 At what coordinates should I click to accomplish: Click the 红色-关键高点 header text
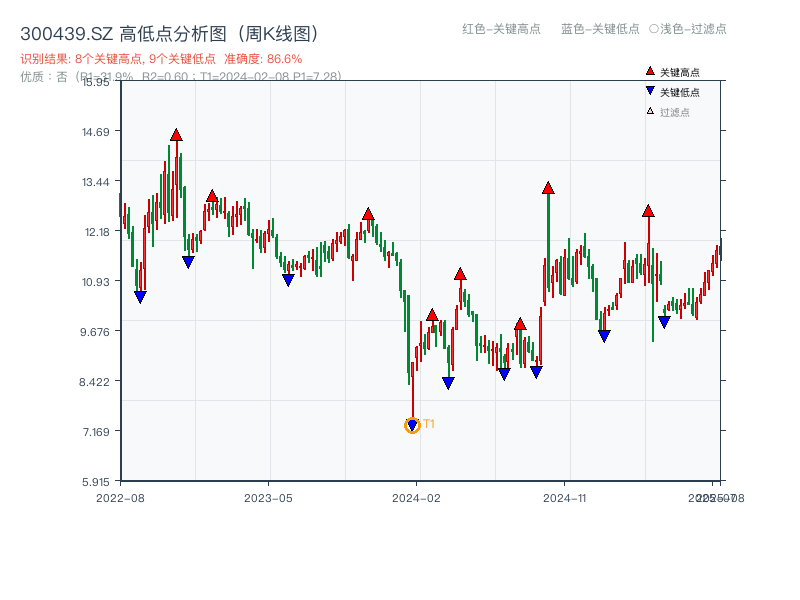(501, 29)
